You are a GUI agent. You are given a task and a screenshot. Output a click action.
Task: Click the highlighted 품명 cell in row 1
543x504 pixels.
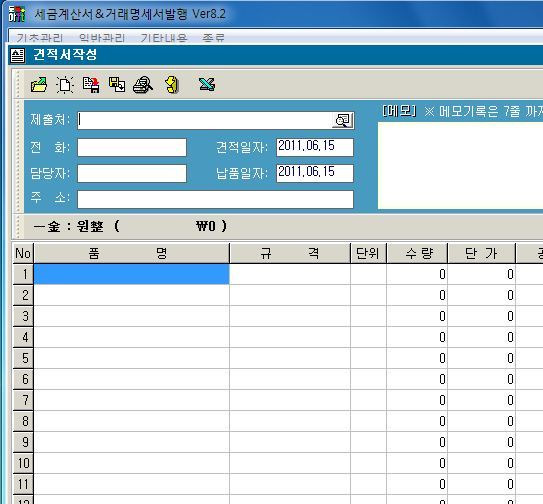[132, 274]
